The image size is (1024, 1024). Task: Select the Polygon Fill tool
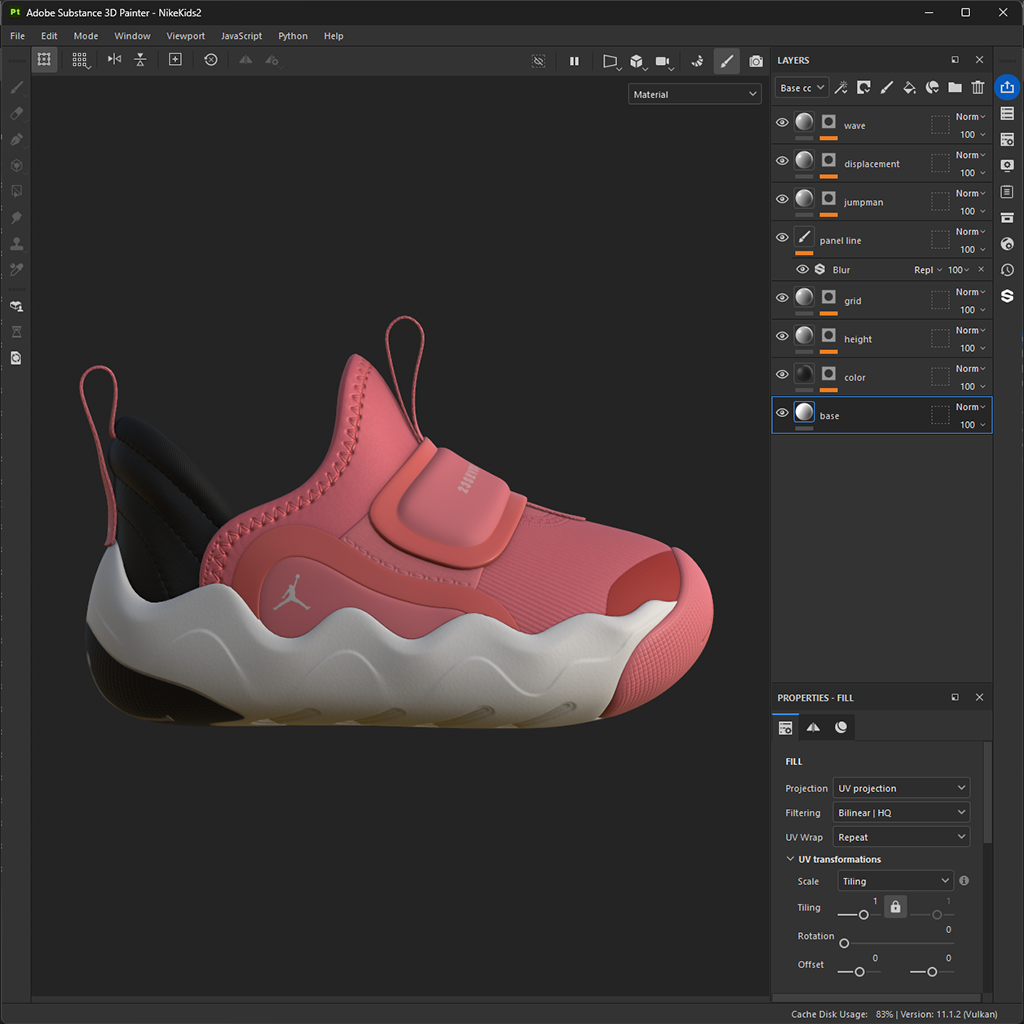[16, 191]
